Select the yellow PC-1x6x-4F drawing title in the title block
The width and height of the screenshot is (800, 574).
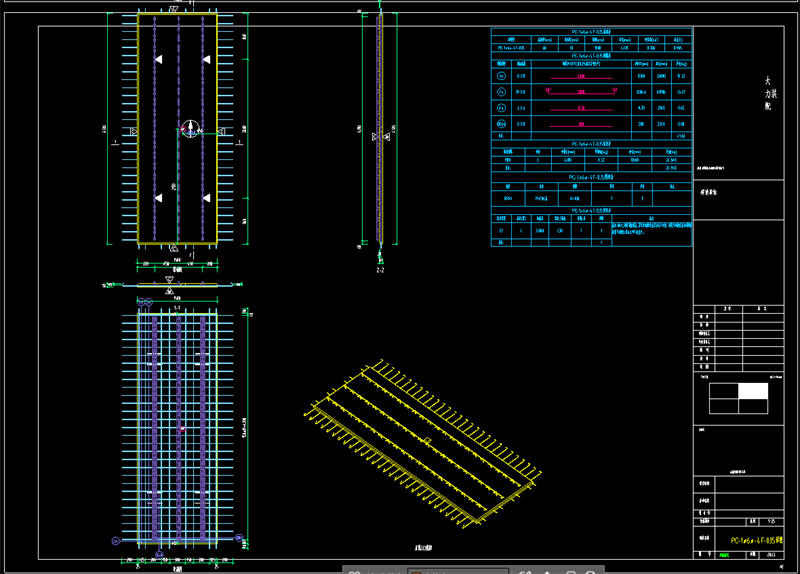pos(757,540)
